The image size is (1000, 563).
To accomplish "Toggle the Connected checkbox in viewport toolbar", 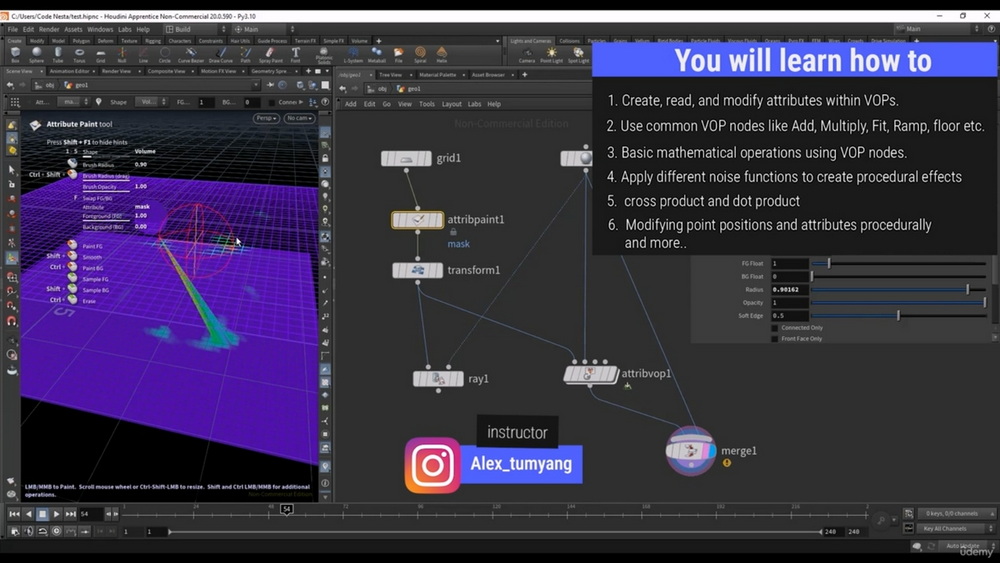I will coord(272,102).
